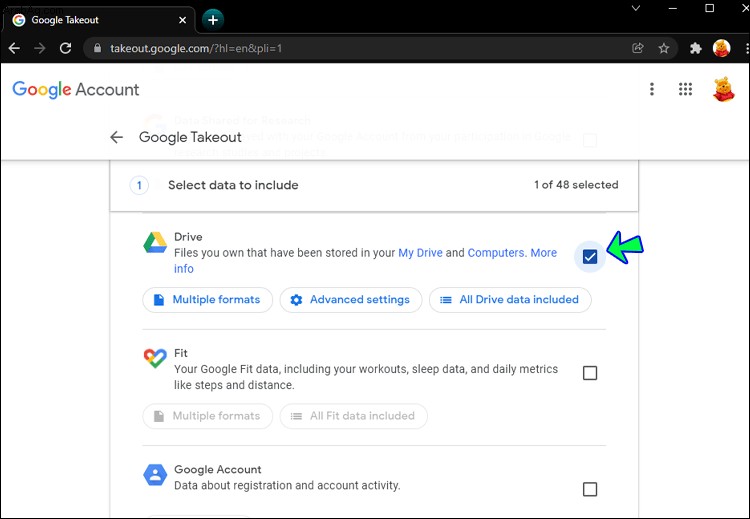Bookmark this page with the star icon
Viewport: 750px width, 519px height.
click(x=663, y=48)
